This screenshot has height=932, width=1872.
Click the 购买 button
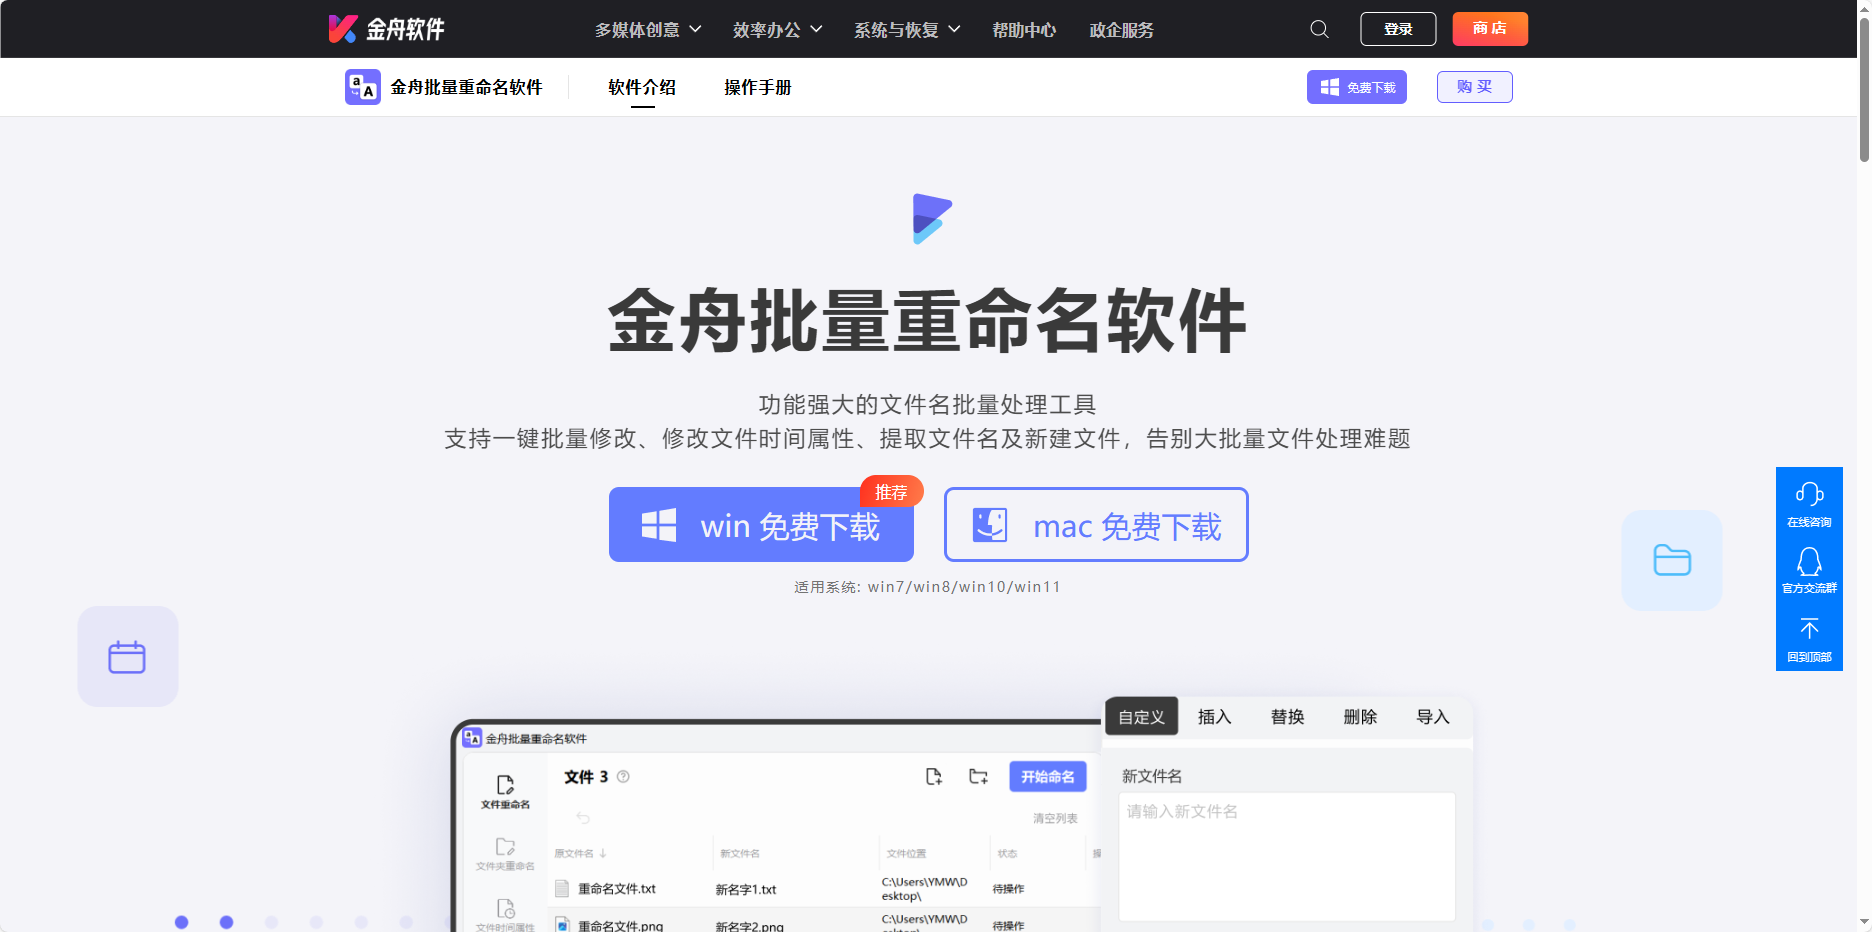click(x=1474, y=87)
